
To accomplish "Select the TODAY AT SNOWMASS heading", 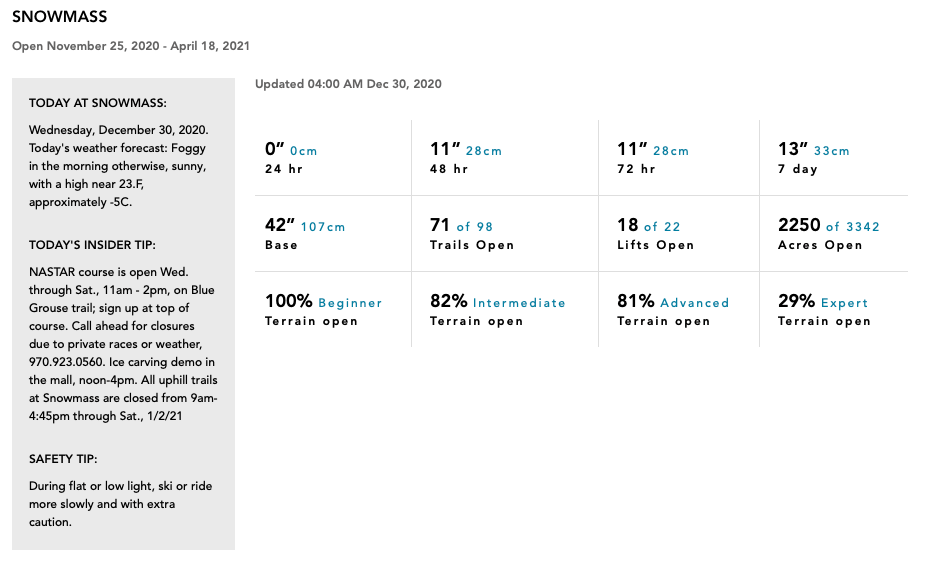I will 97,103.
